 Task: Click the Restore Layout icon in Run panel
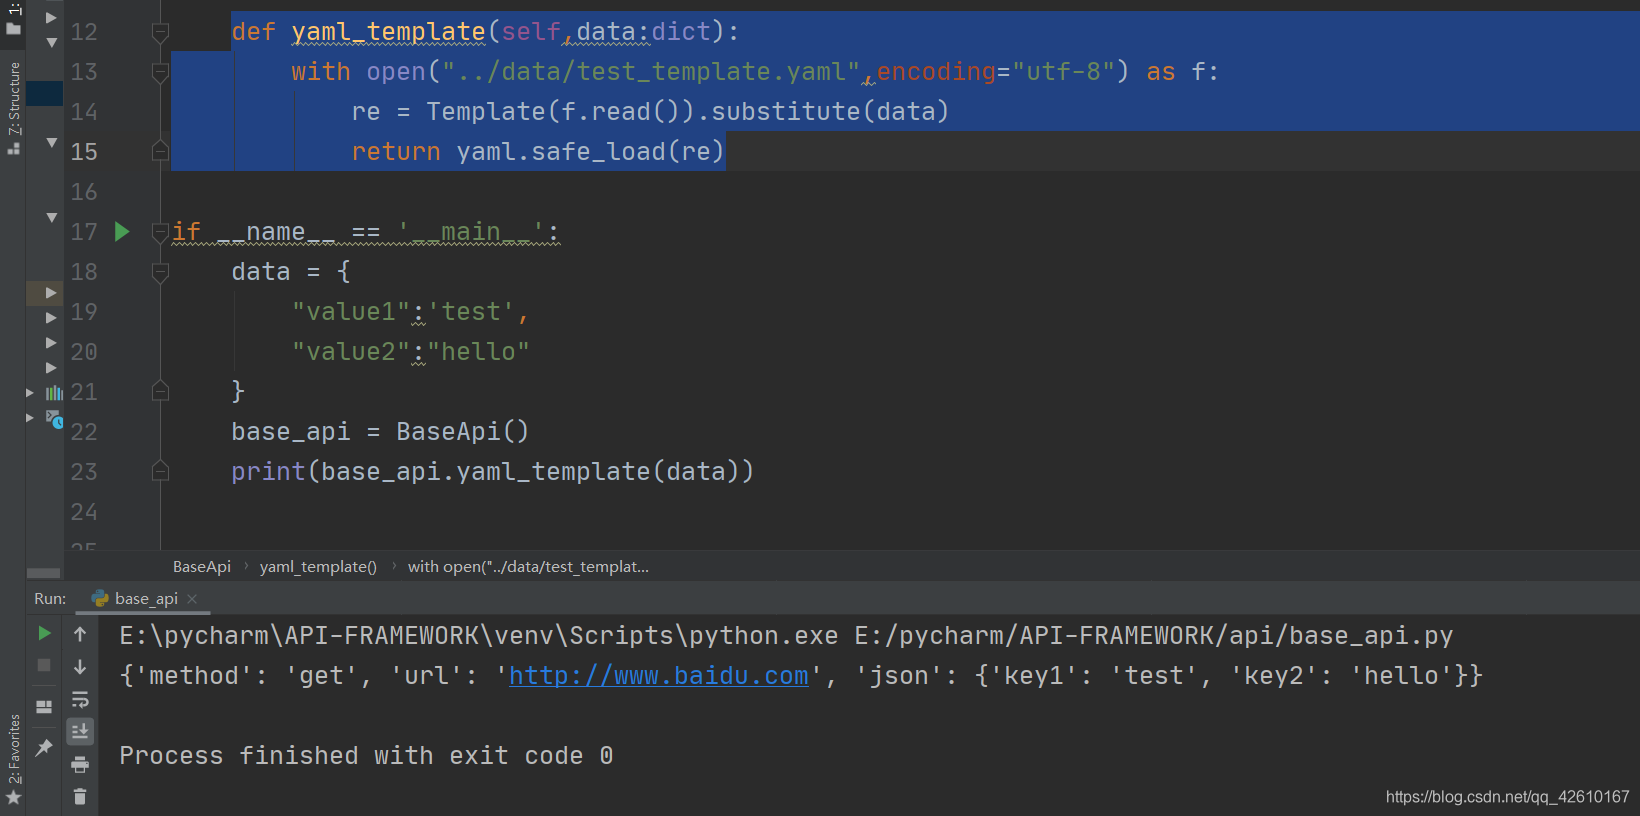click(x=44, y=707)
